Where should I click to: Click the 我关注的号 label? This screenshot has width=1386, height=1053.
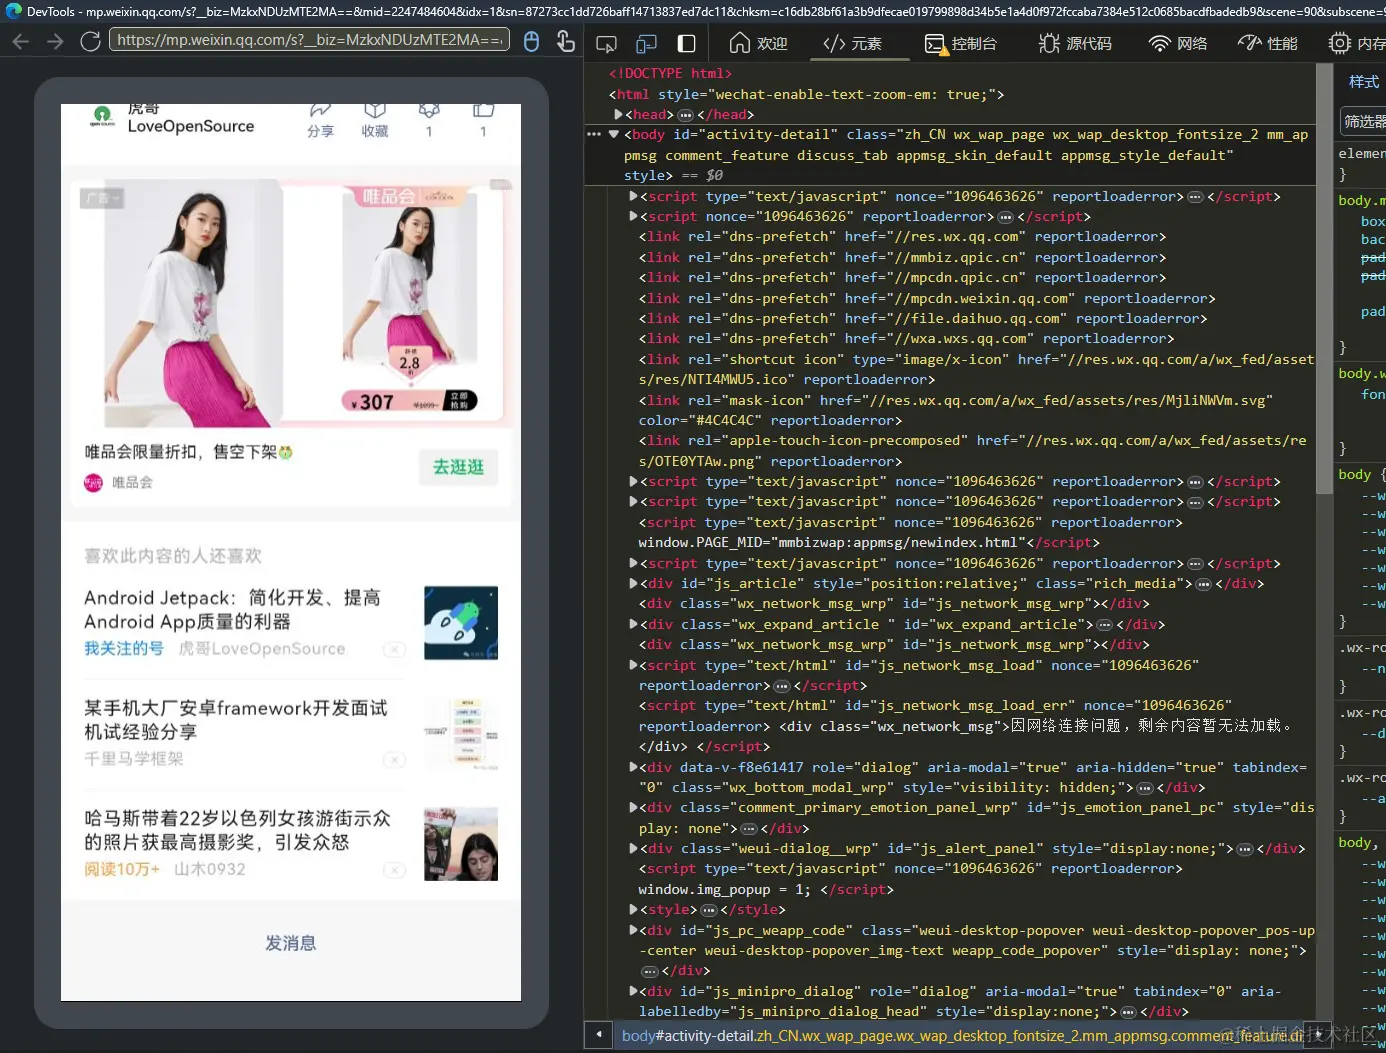point(124,649)
